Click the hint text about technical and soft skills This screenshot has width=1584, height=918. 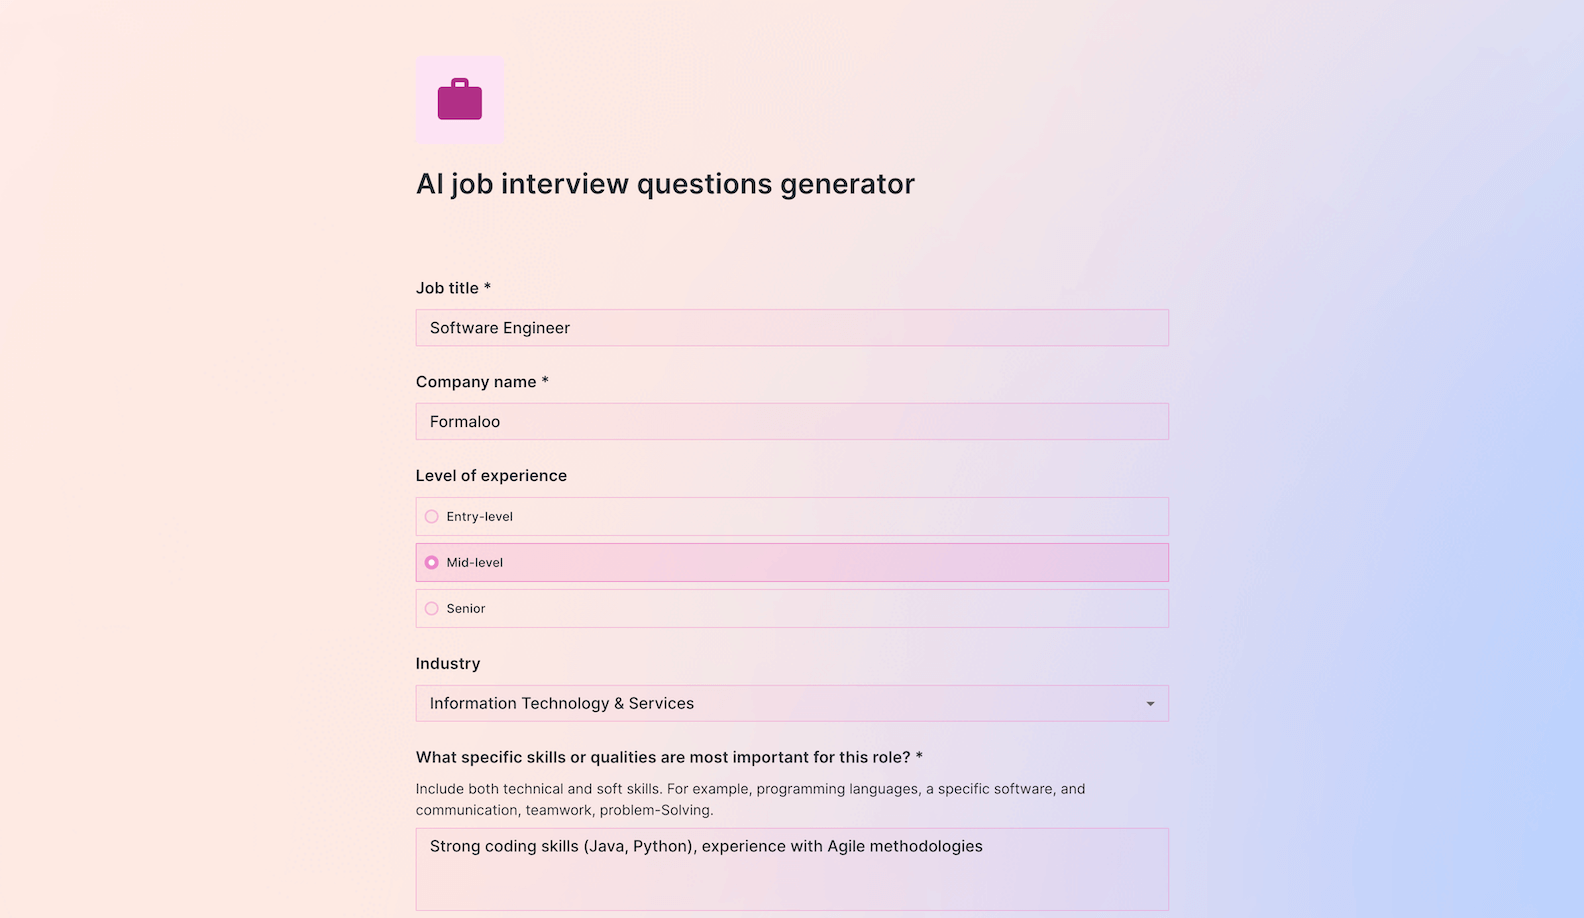coord(750,799)
